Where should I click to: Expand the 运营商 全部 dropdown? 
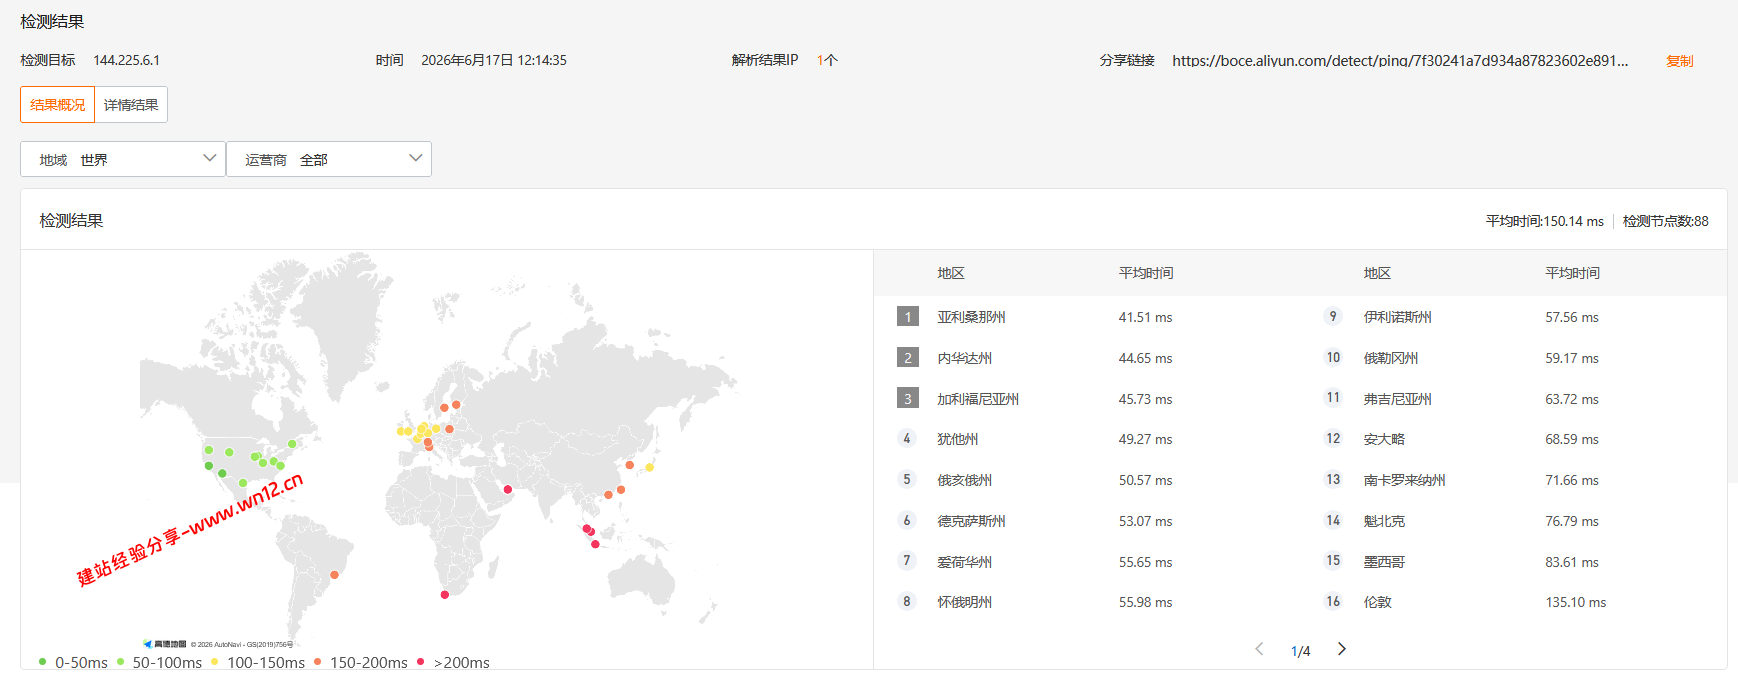click(329, 159)
